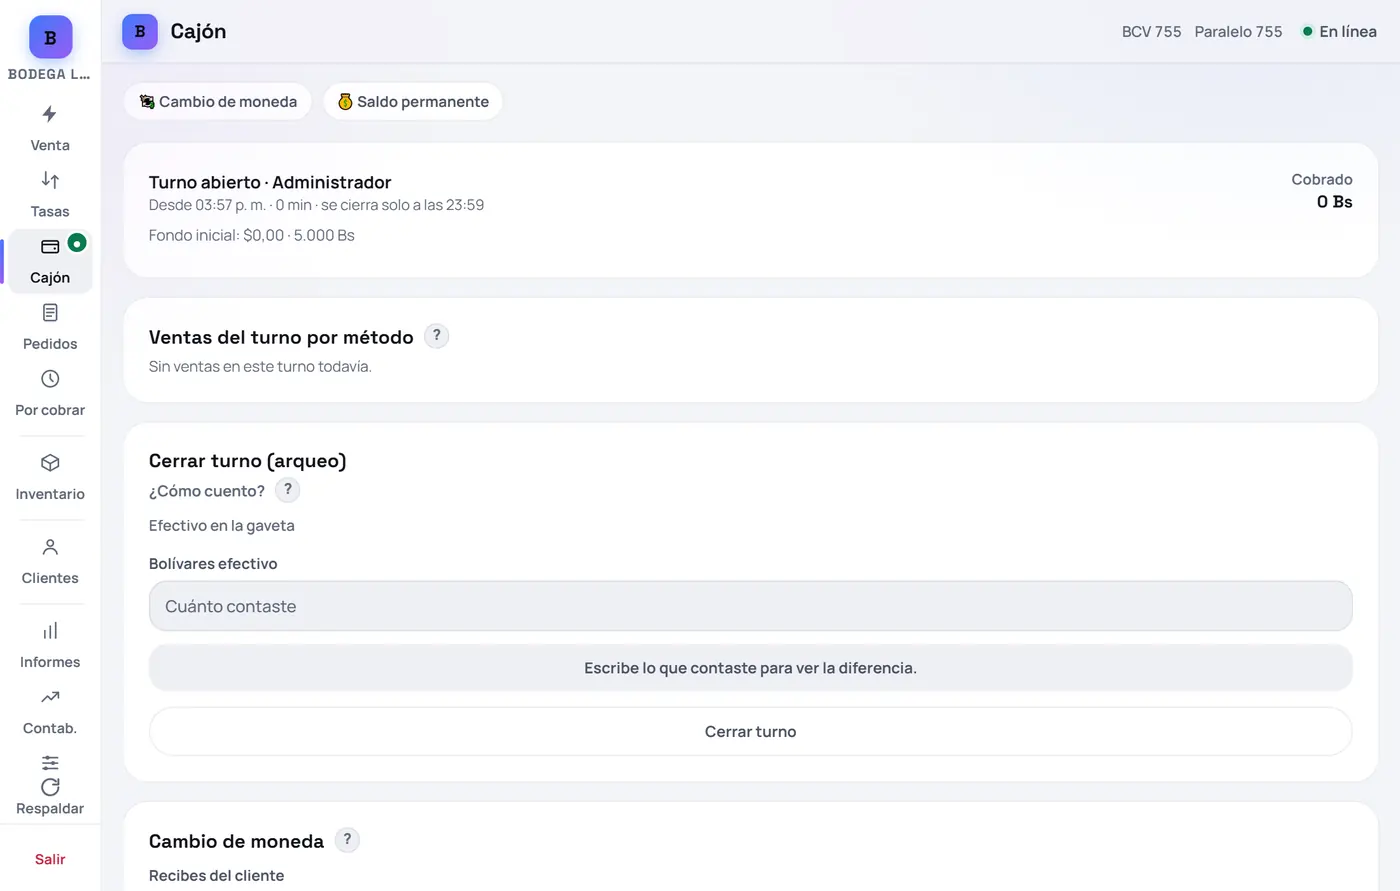Open the Inventario box icon

pos(50,463)
